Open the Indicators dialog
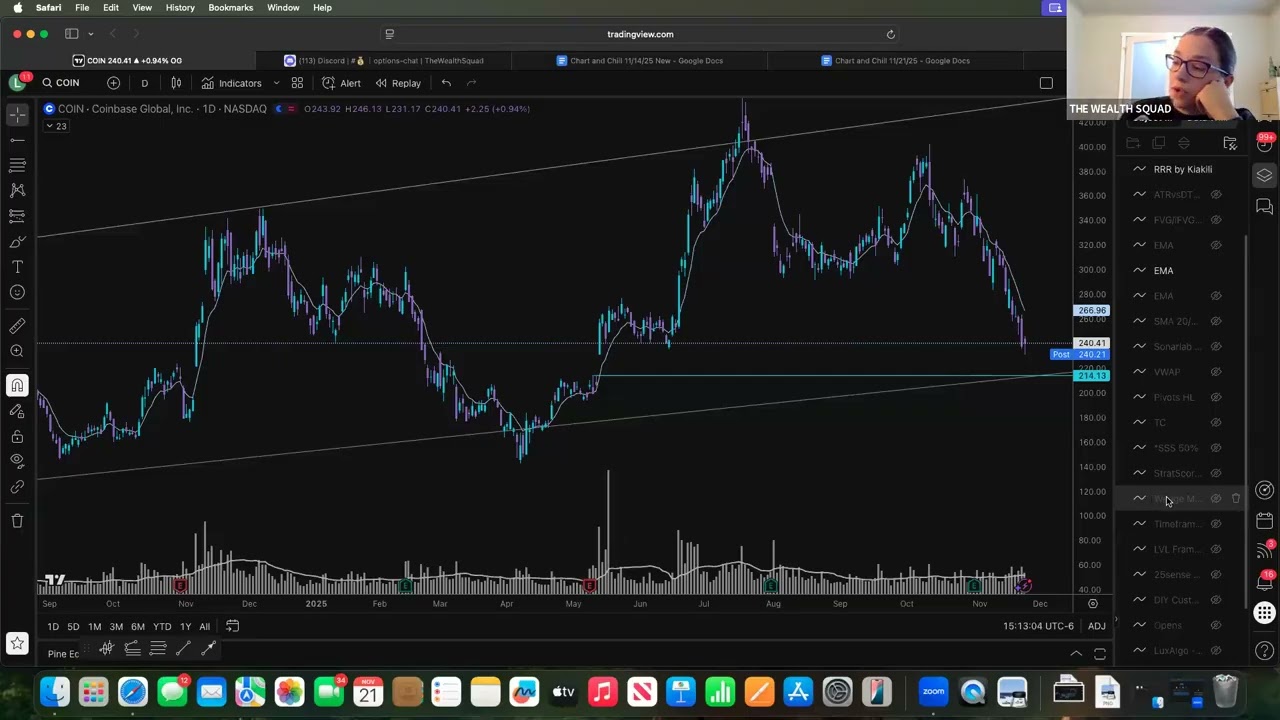Image resolution: width=1280 pixels, height=720 pixels. [231, 83]
